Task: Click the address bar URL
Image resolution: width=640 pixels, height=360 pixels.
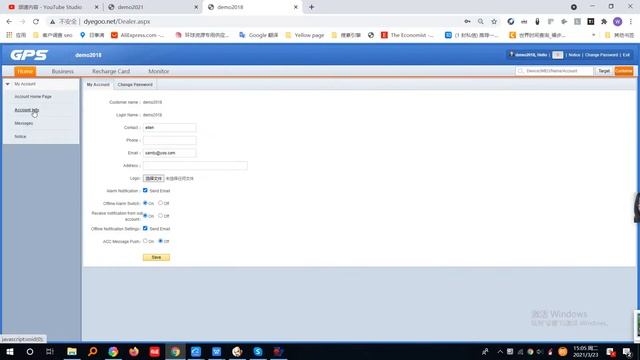Action: tap(117, 21)
